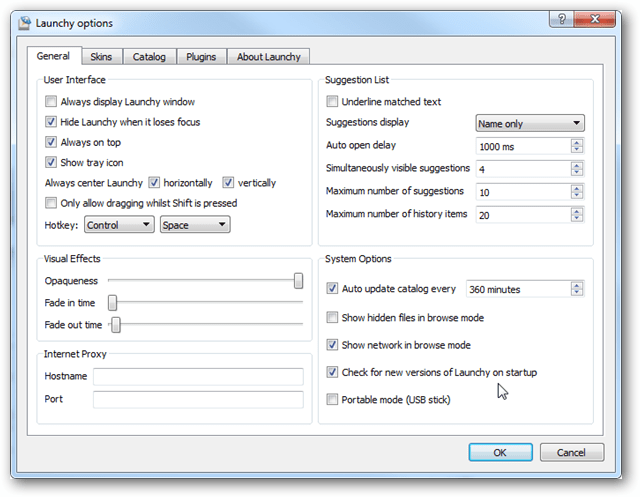Screen dimensions: 640x497
Task: Click the Opaqueness slider handle
Action: tap(298, 281)
